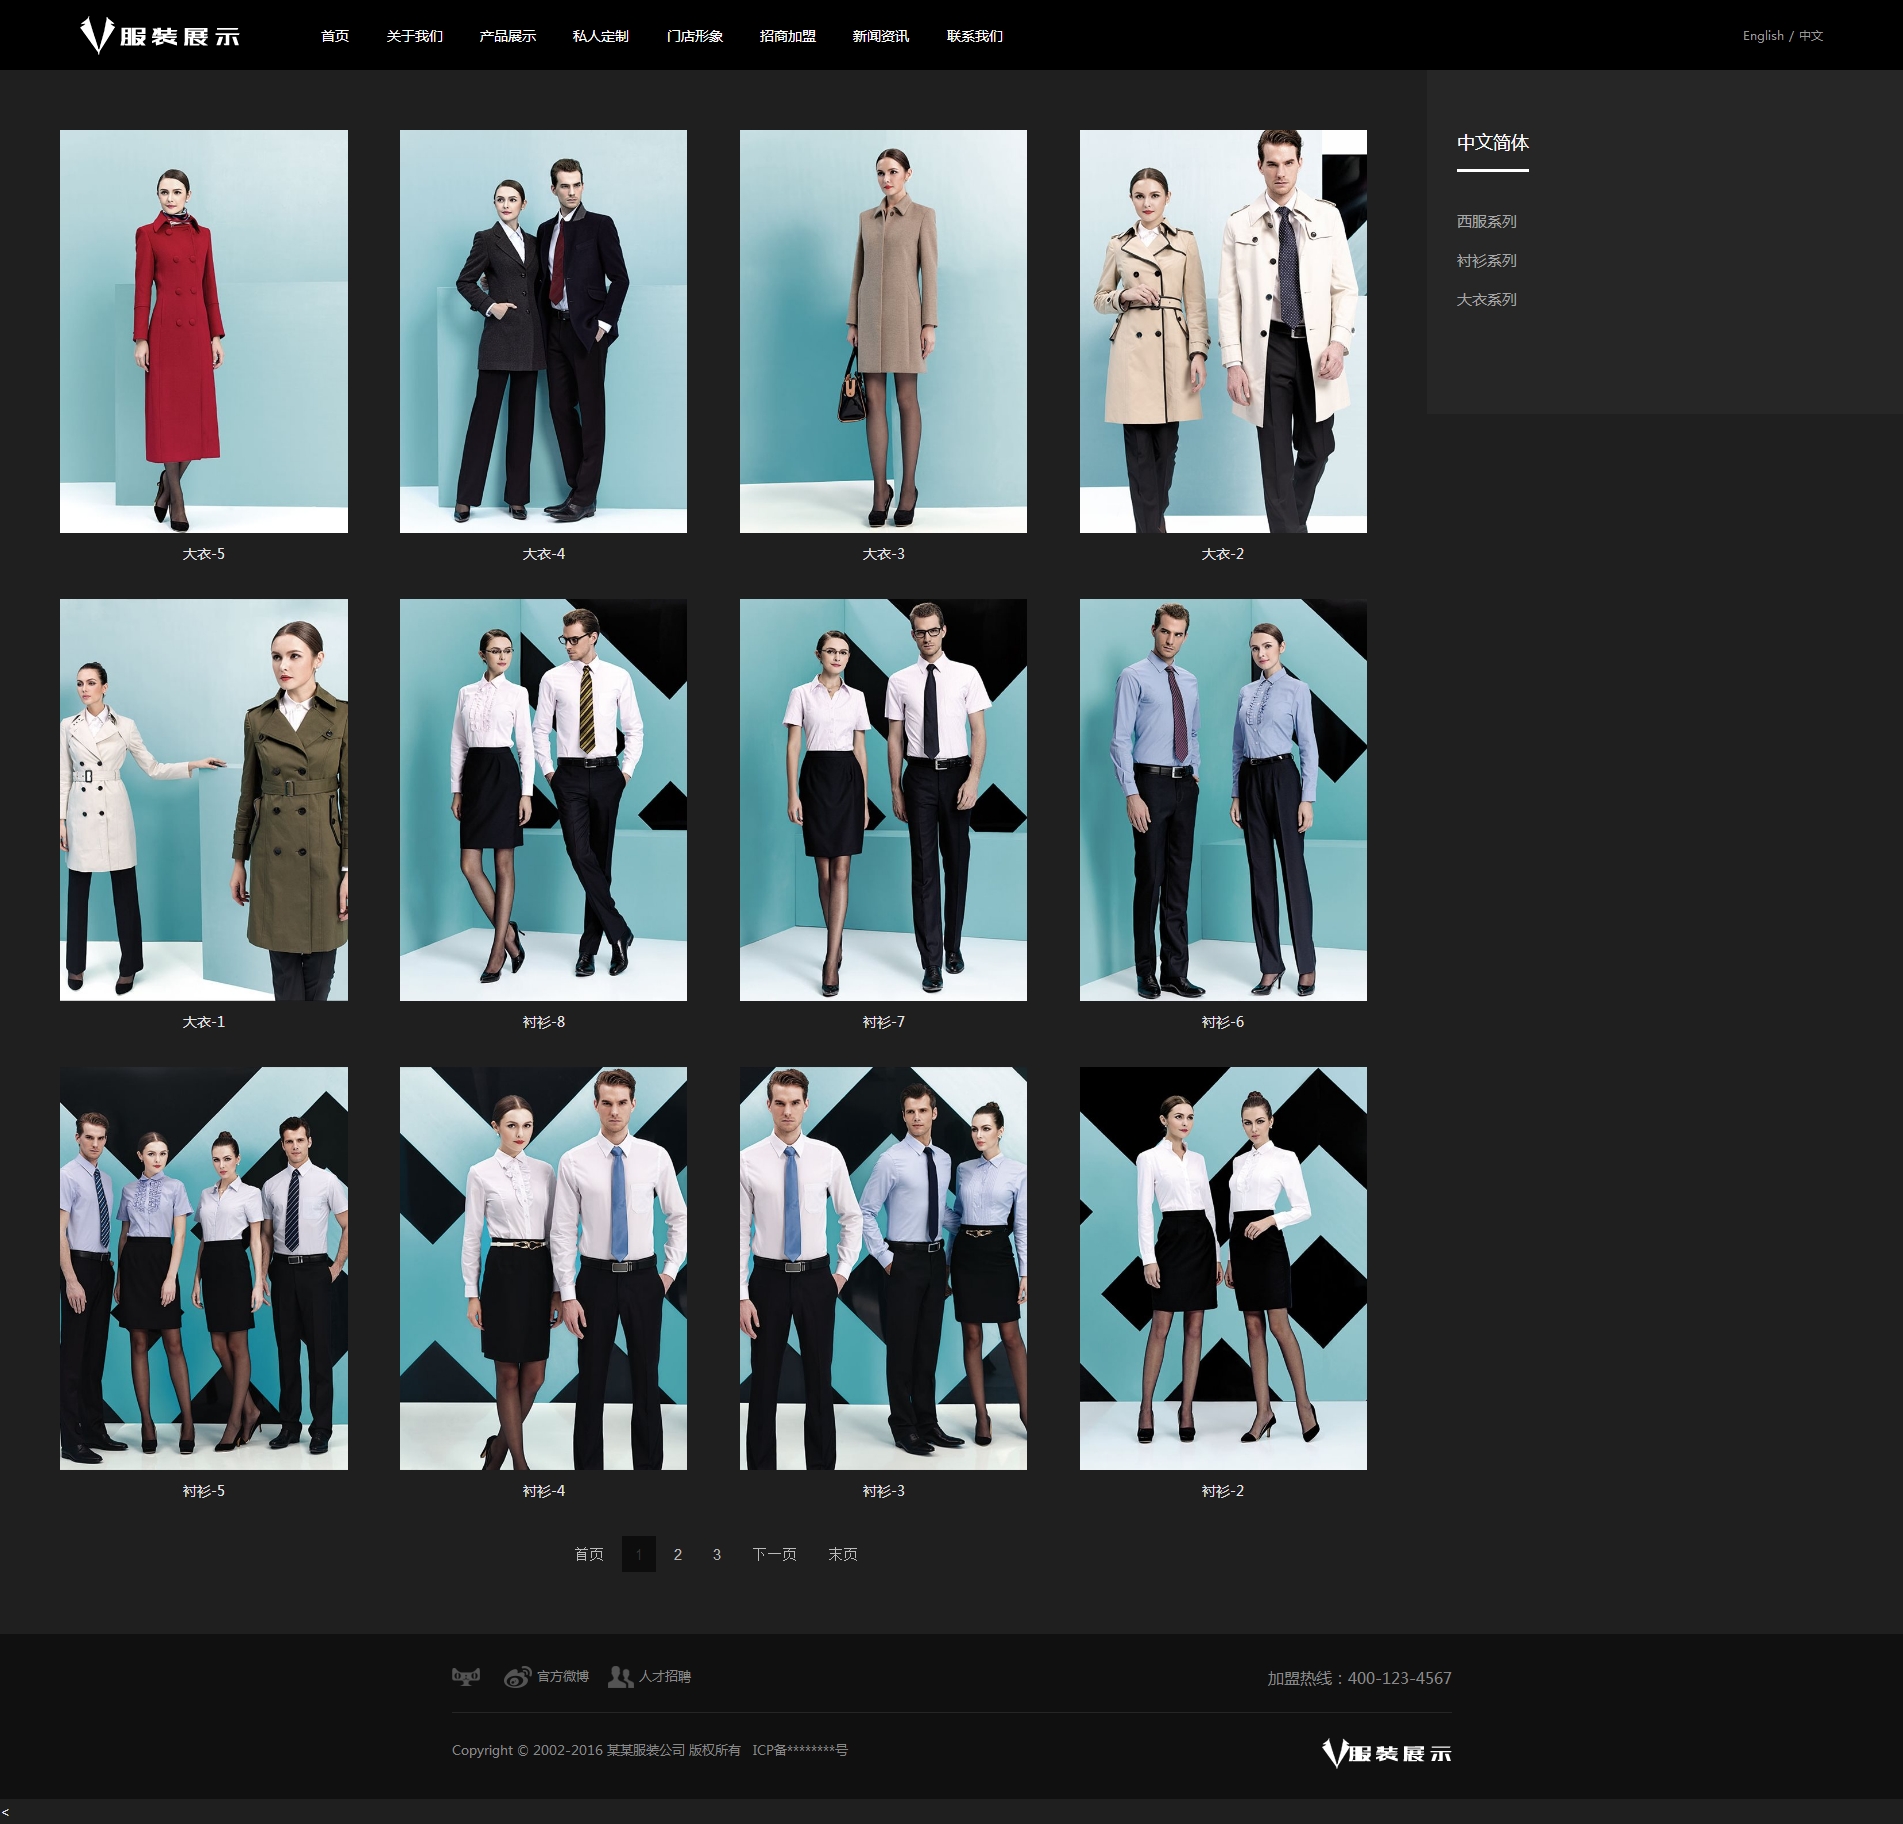Screen dimensions: 1903x1824
Task: Open the official Weibo icon link
Action: (x=517, y=1677)
